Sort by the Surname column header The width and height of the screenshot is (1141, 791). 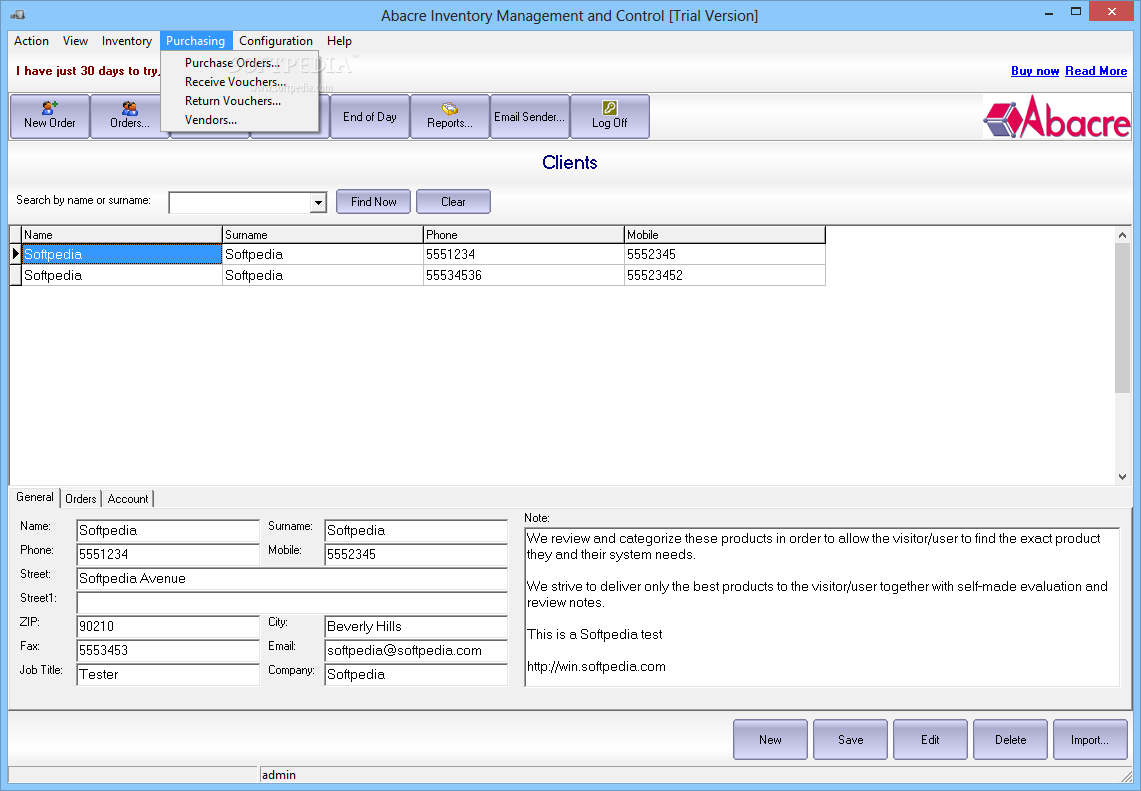click(322, 234)
